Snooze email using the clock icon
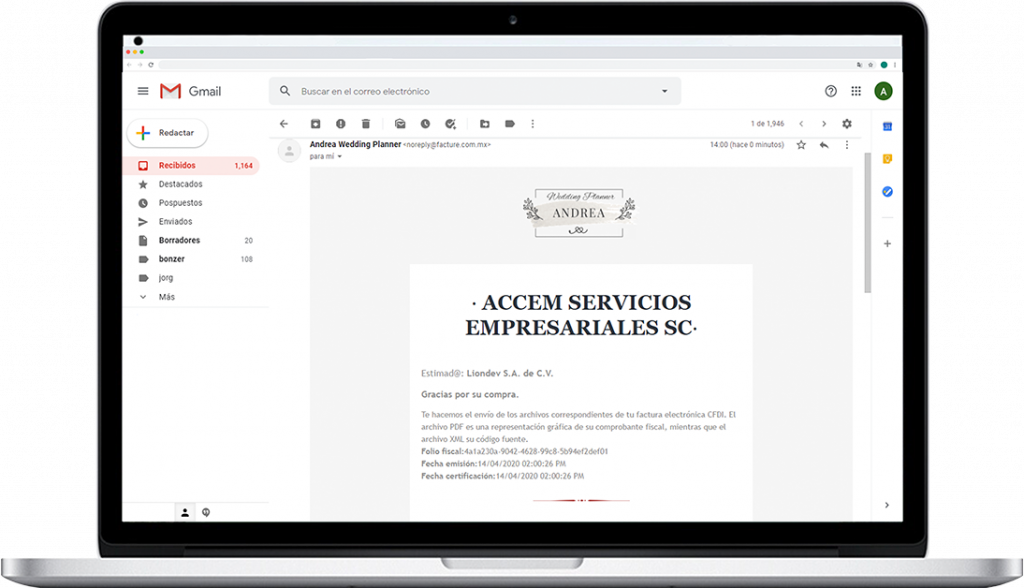This screenshot has width=1024, height=588. [x=425, y=124]
